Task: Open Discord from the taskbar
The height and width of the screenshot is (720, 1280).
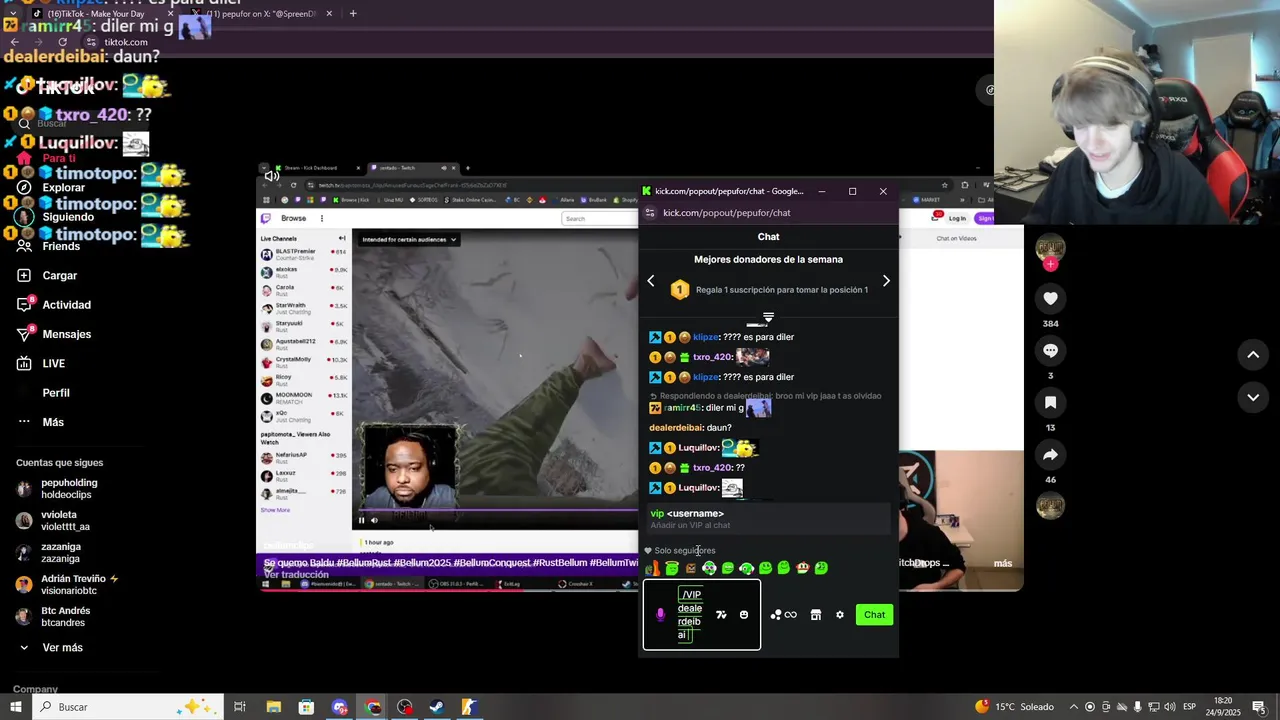Action: point(340,707)
